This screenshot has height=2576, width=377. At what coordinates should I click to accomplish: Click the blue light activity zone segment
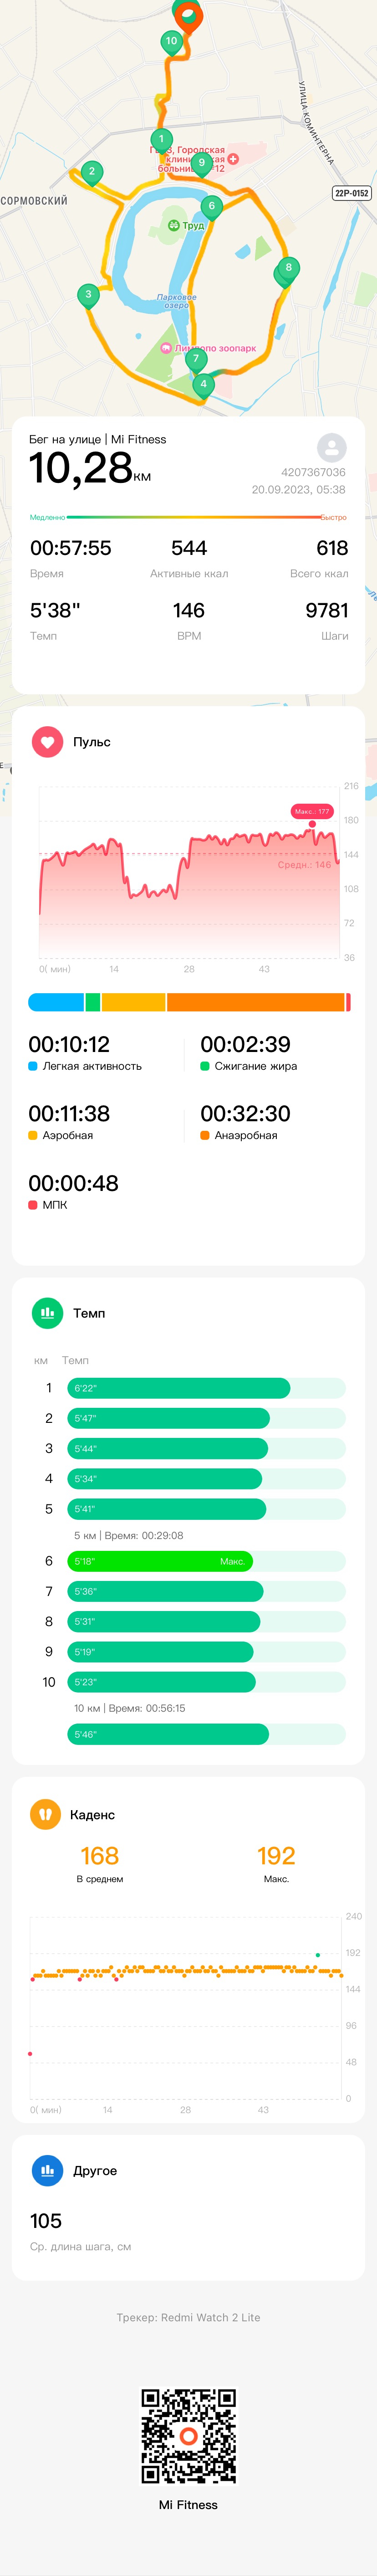pyautogui.click(x=56, y=1002)
